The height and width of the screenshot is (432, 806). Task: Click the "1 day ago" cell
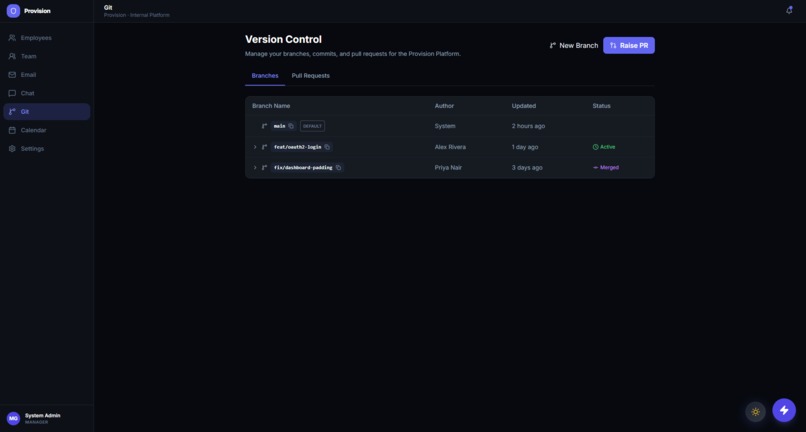(525, 147)
